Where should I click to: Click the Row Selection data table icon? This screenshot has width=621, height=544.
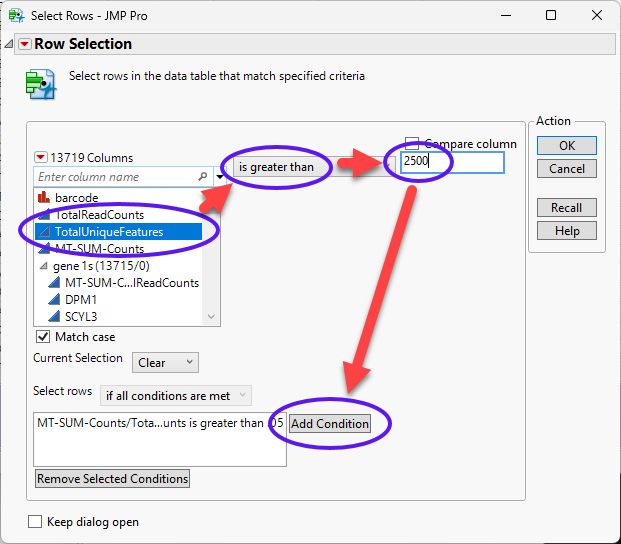[x=41, y=84]
